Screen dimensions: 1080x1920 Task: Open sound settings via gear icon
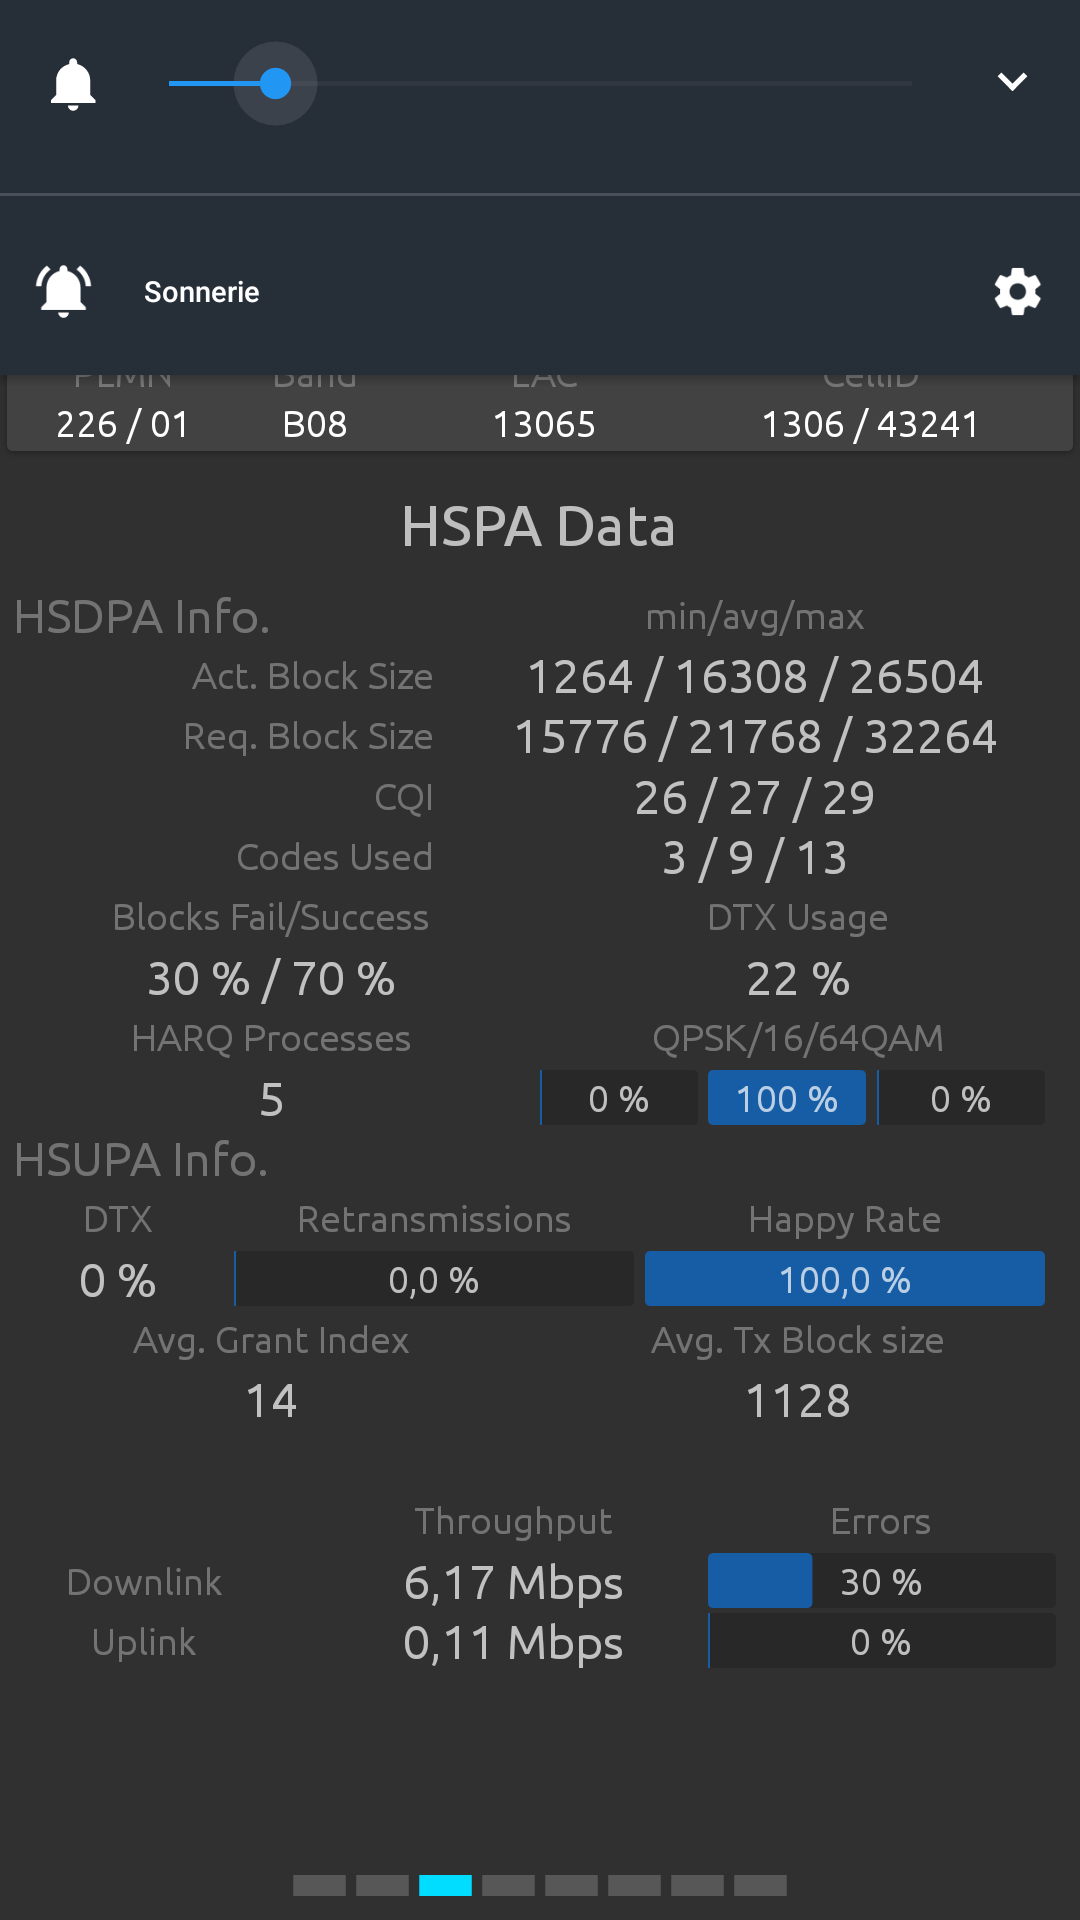(x=1017, y=292)
